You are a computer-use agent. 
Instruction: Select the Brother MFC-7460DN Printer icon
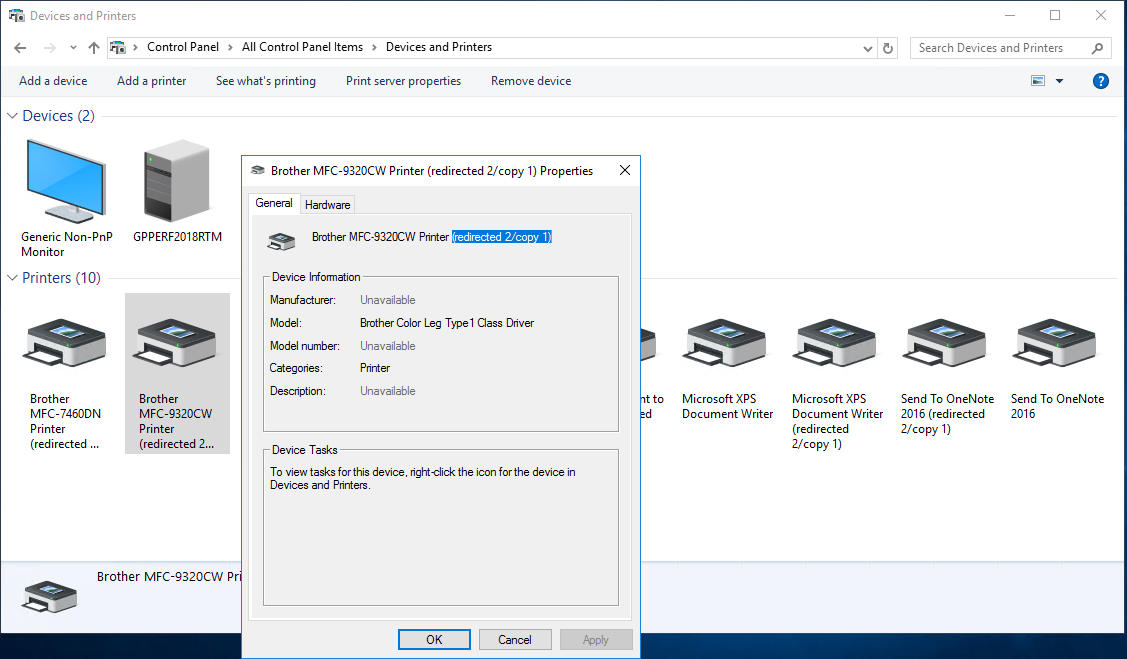66,344
